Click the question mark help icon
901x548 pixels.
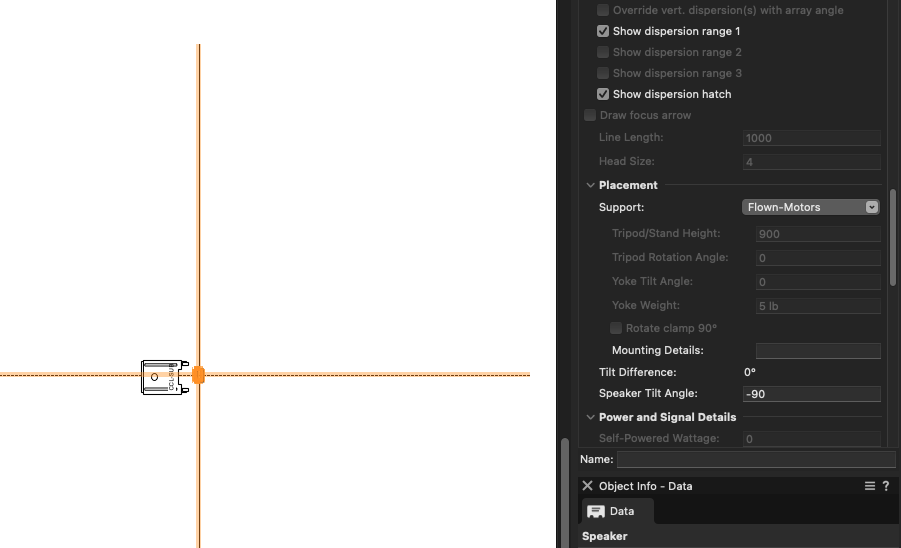886,486
